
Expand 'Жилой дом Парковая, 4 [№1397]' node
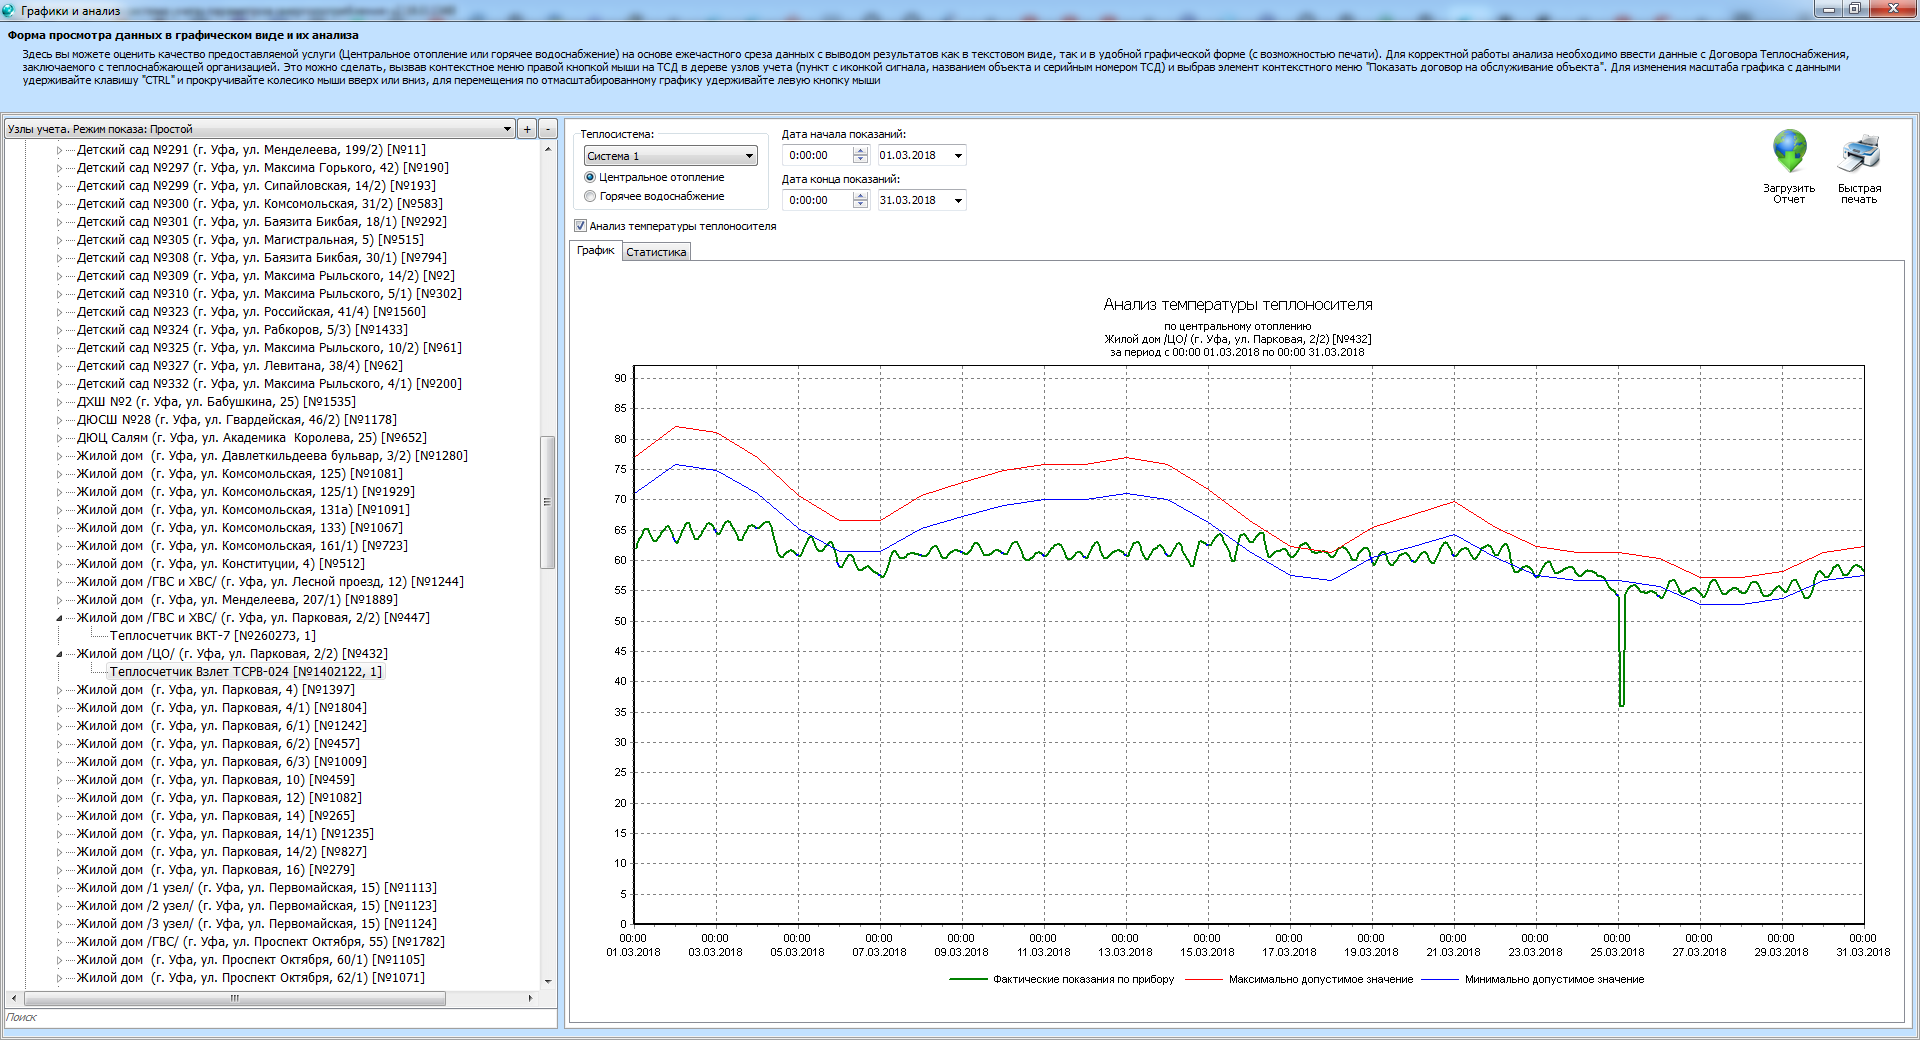pos(59,690)
